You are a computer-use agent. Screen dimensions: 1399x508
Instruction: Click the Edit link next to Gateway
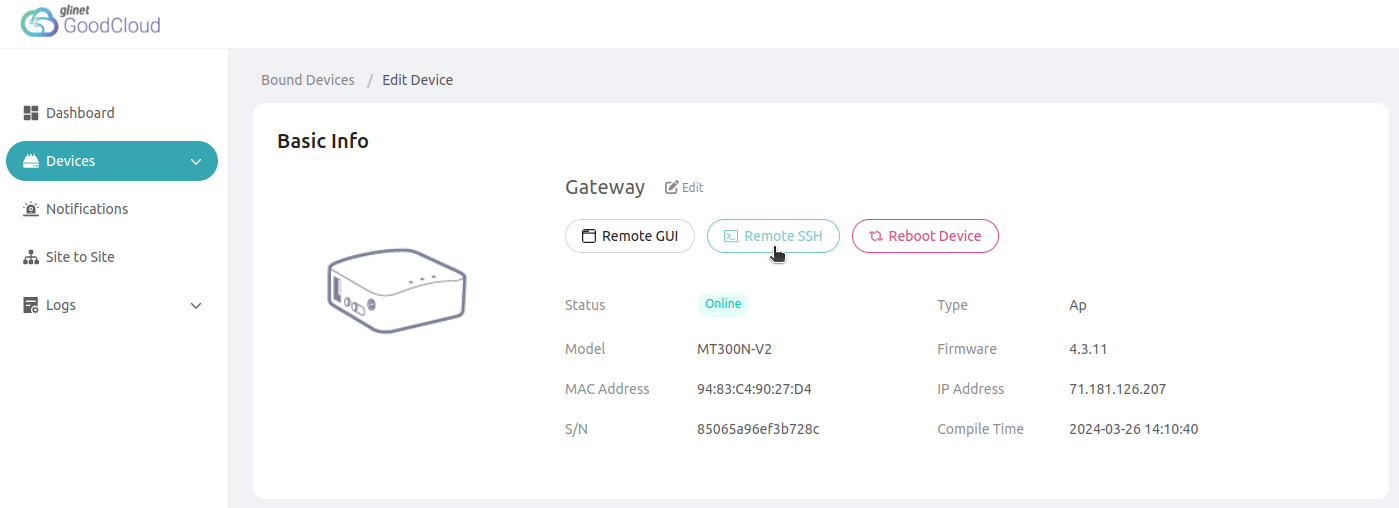tap(692, 187)
